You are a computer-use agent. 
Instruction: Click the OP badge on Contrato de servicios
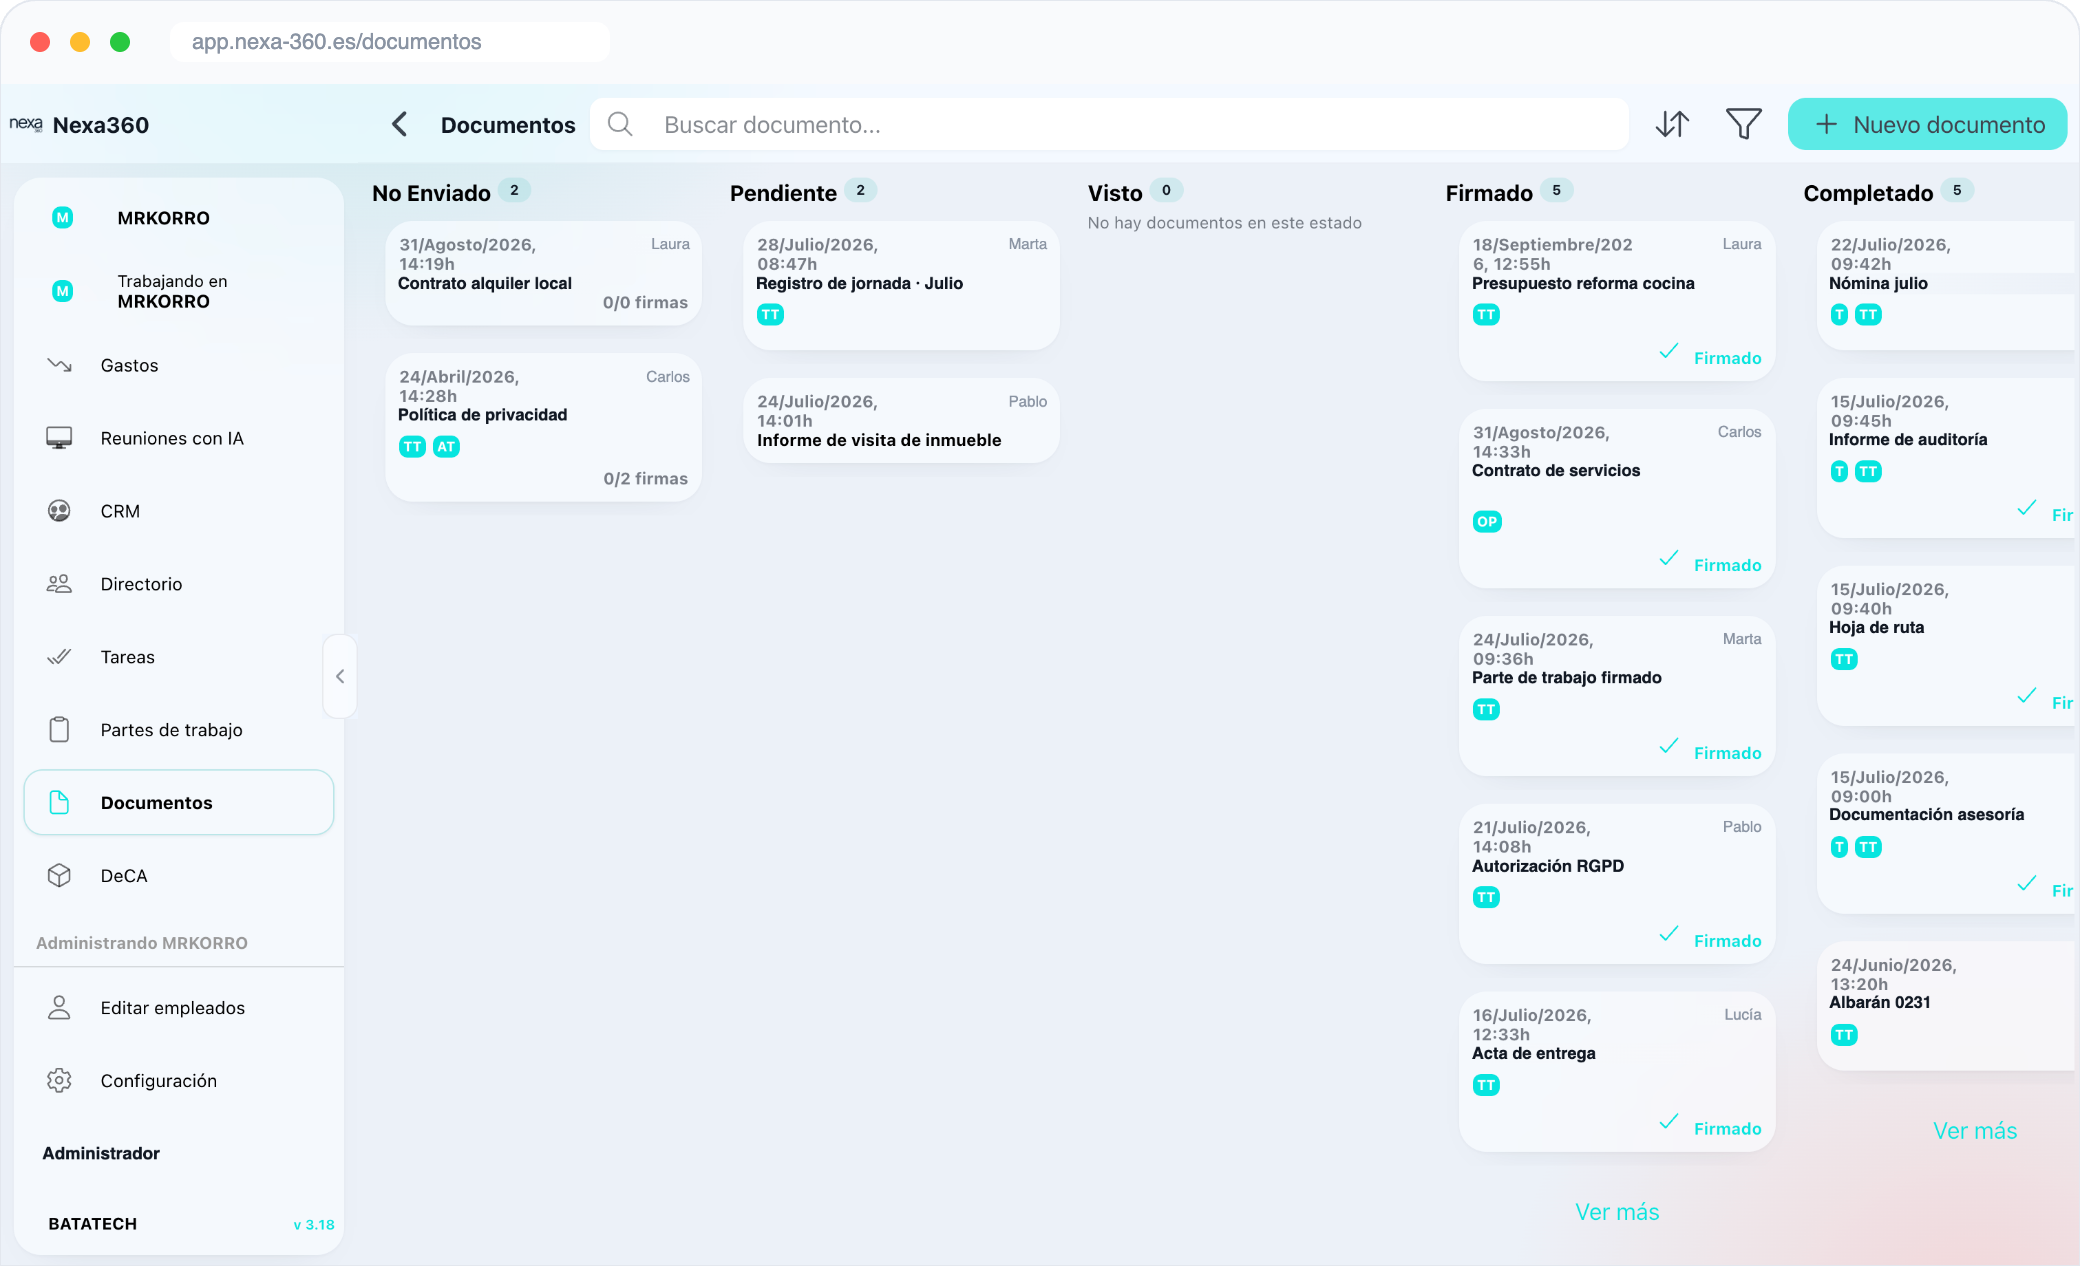(1487, 522)
